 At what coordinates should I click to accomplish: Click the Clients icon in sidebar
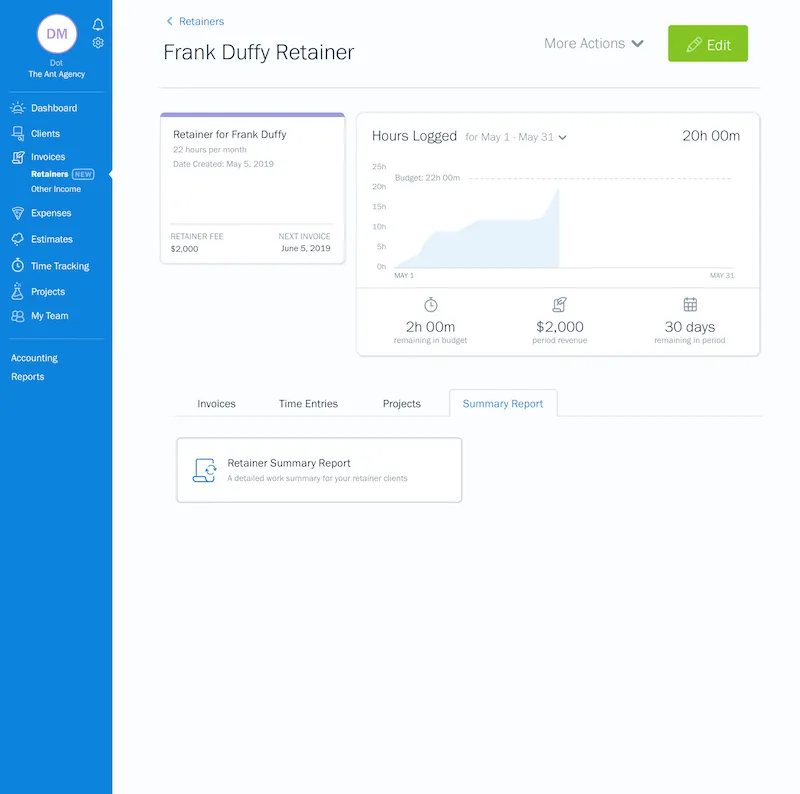tap(18, 133)
